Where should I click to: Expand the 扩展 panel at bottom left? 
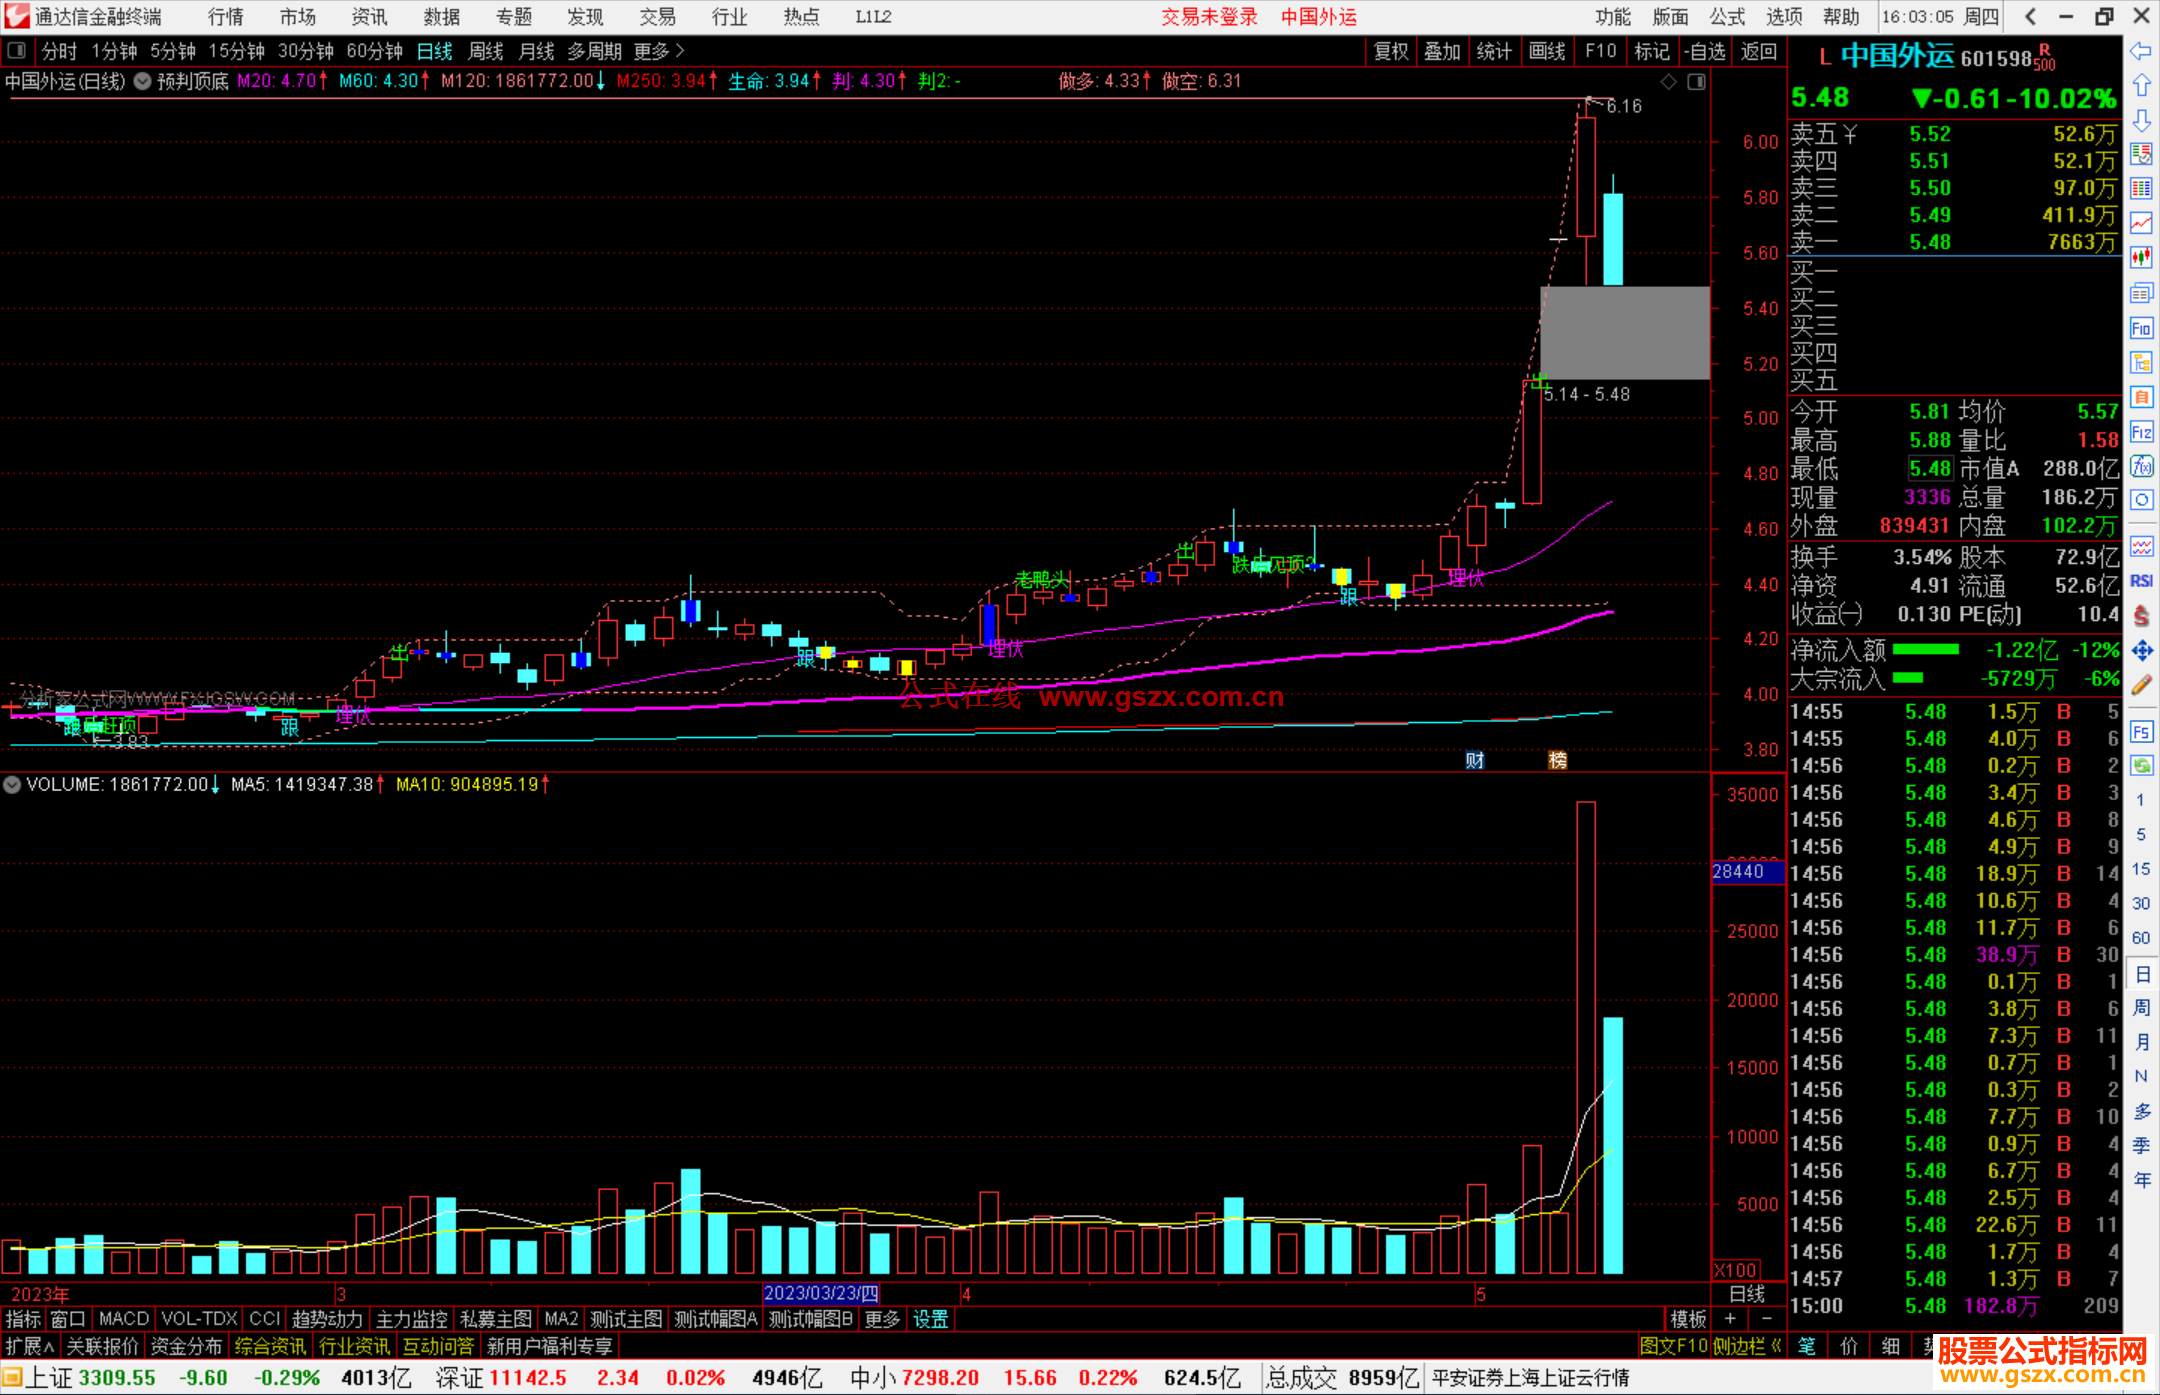click(29, 1346)
